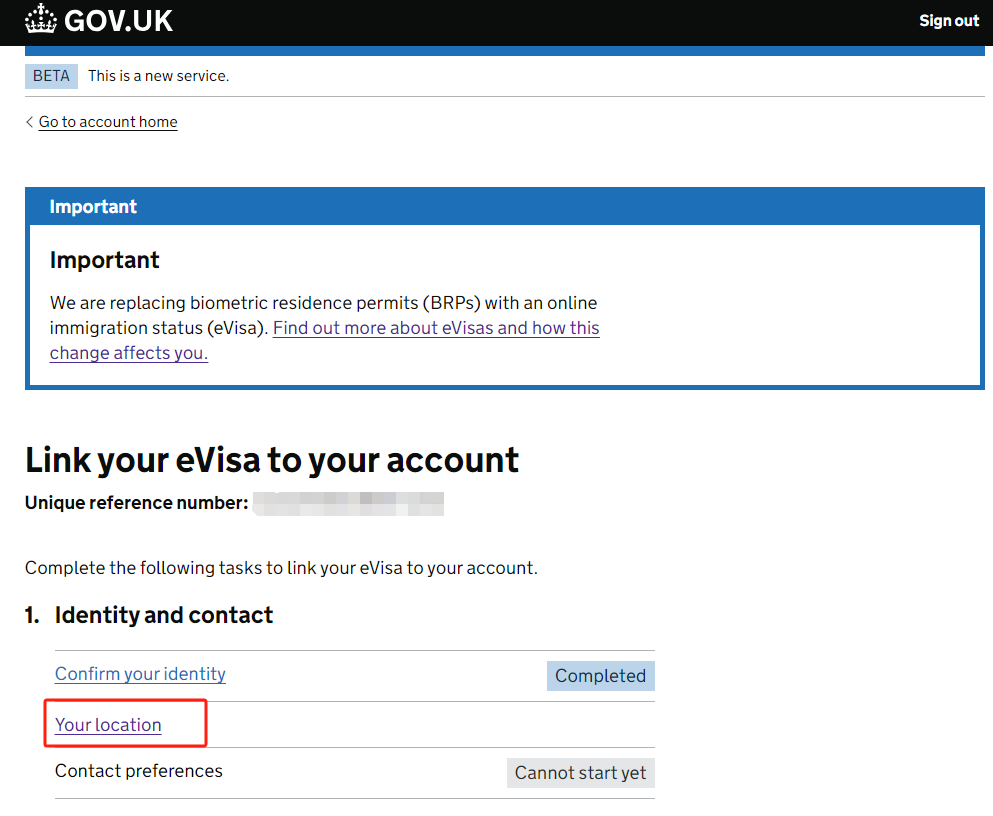993x816 pixels.
Task: Click the This is a new service text
Action: pos(158,76)
